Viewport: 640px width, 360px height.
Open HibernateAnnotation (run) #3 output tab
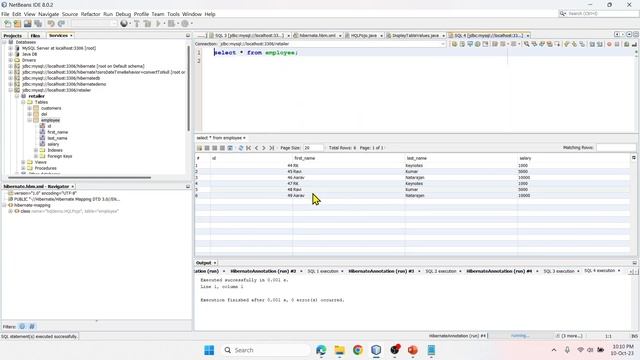point(381,271)
